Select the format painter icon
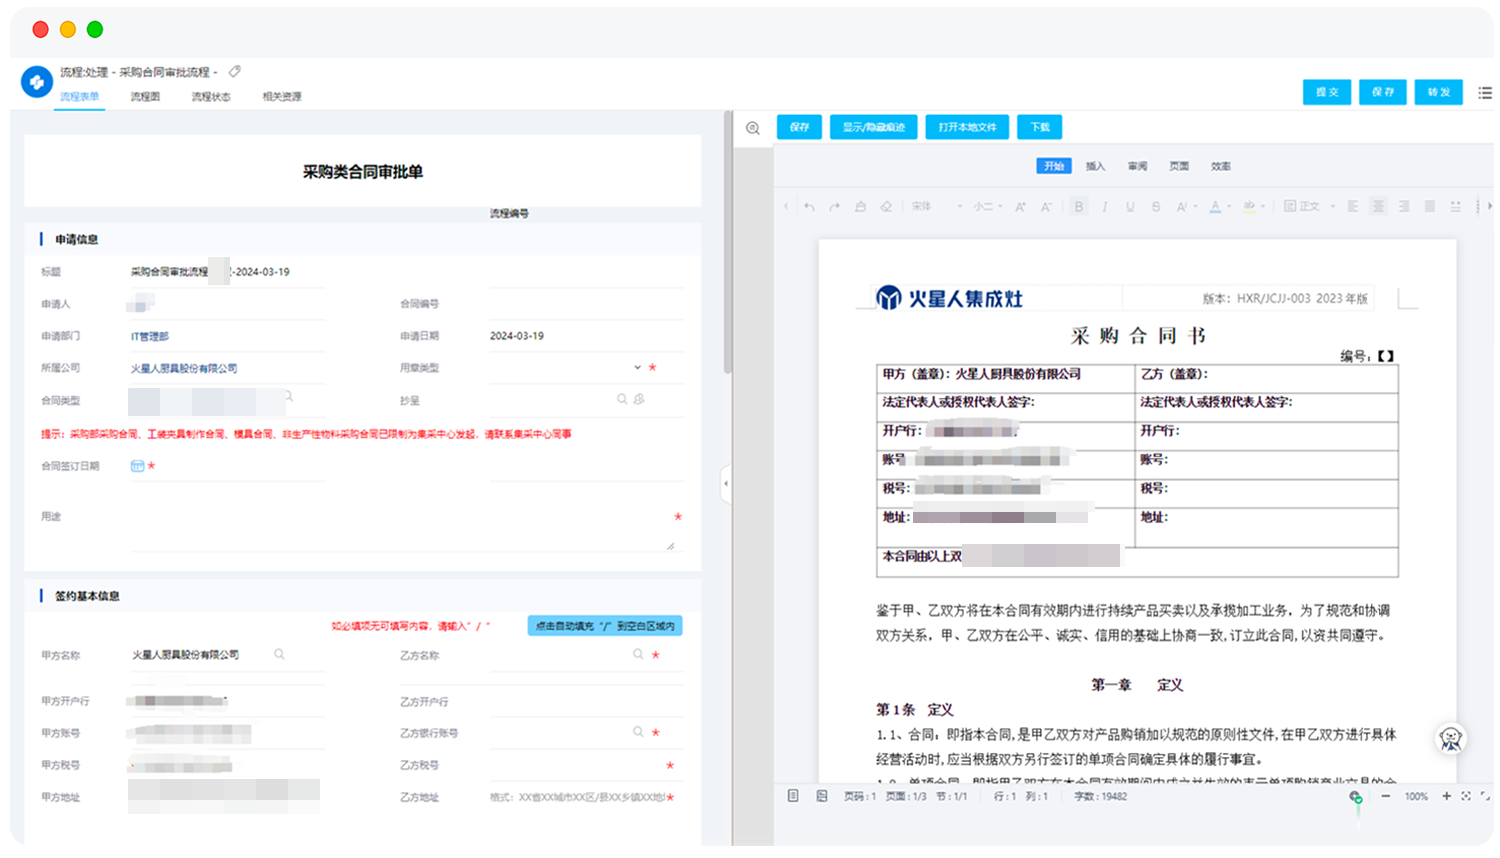Viewport: 1500px width, 858px height. click(860, 207)
